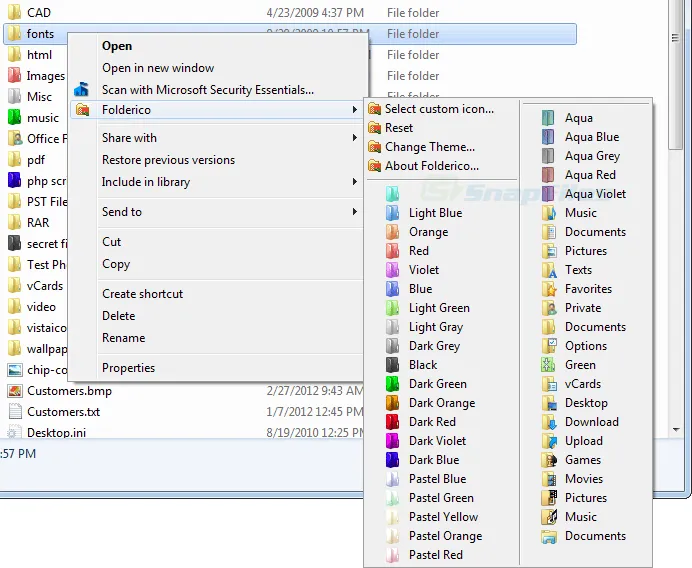Click the Texts folder icon
The image size is (692, 568).
(549, 270)
